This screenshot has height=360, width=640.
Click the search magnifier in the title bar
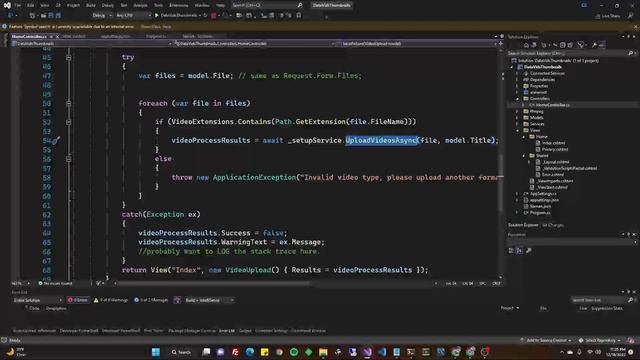click(x=300, y=5)
